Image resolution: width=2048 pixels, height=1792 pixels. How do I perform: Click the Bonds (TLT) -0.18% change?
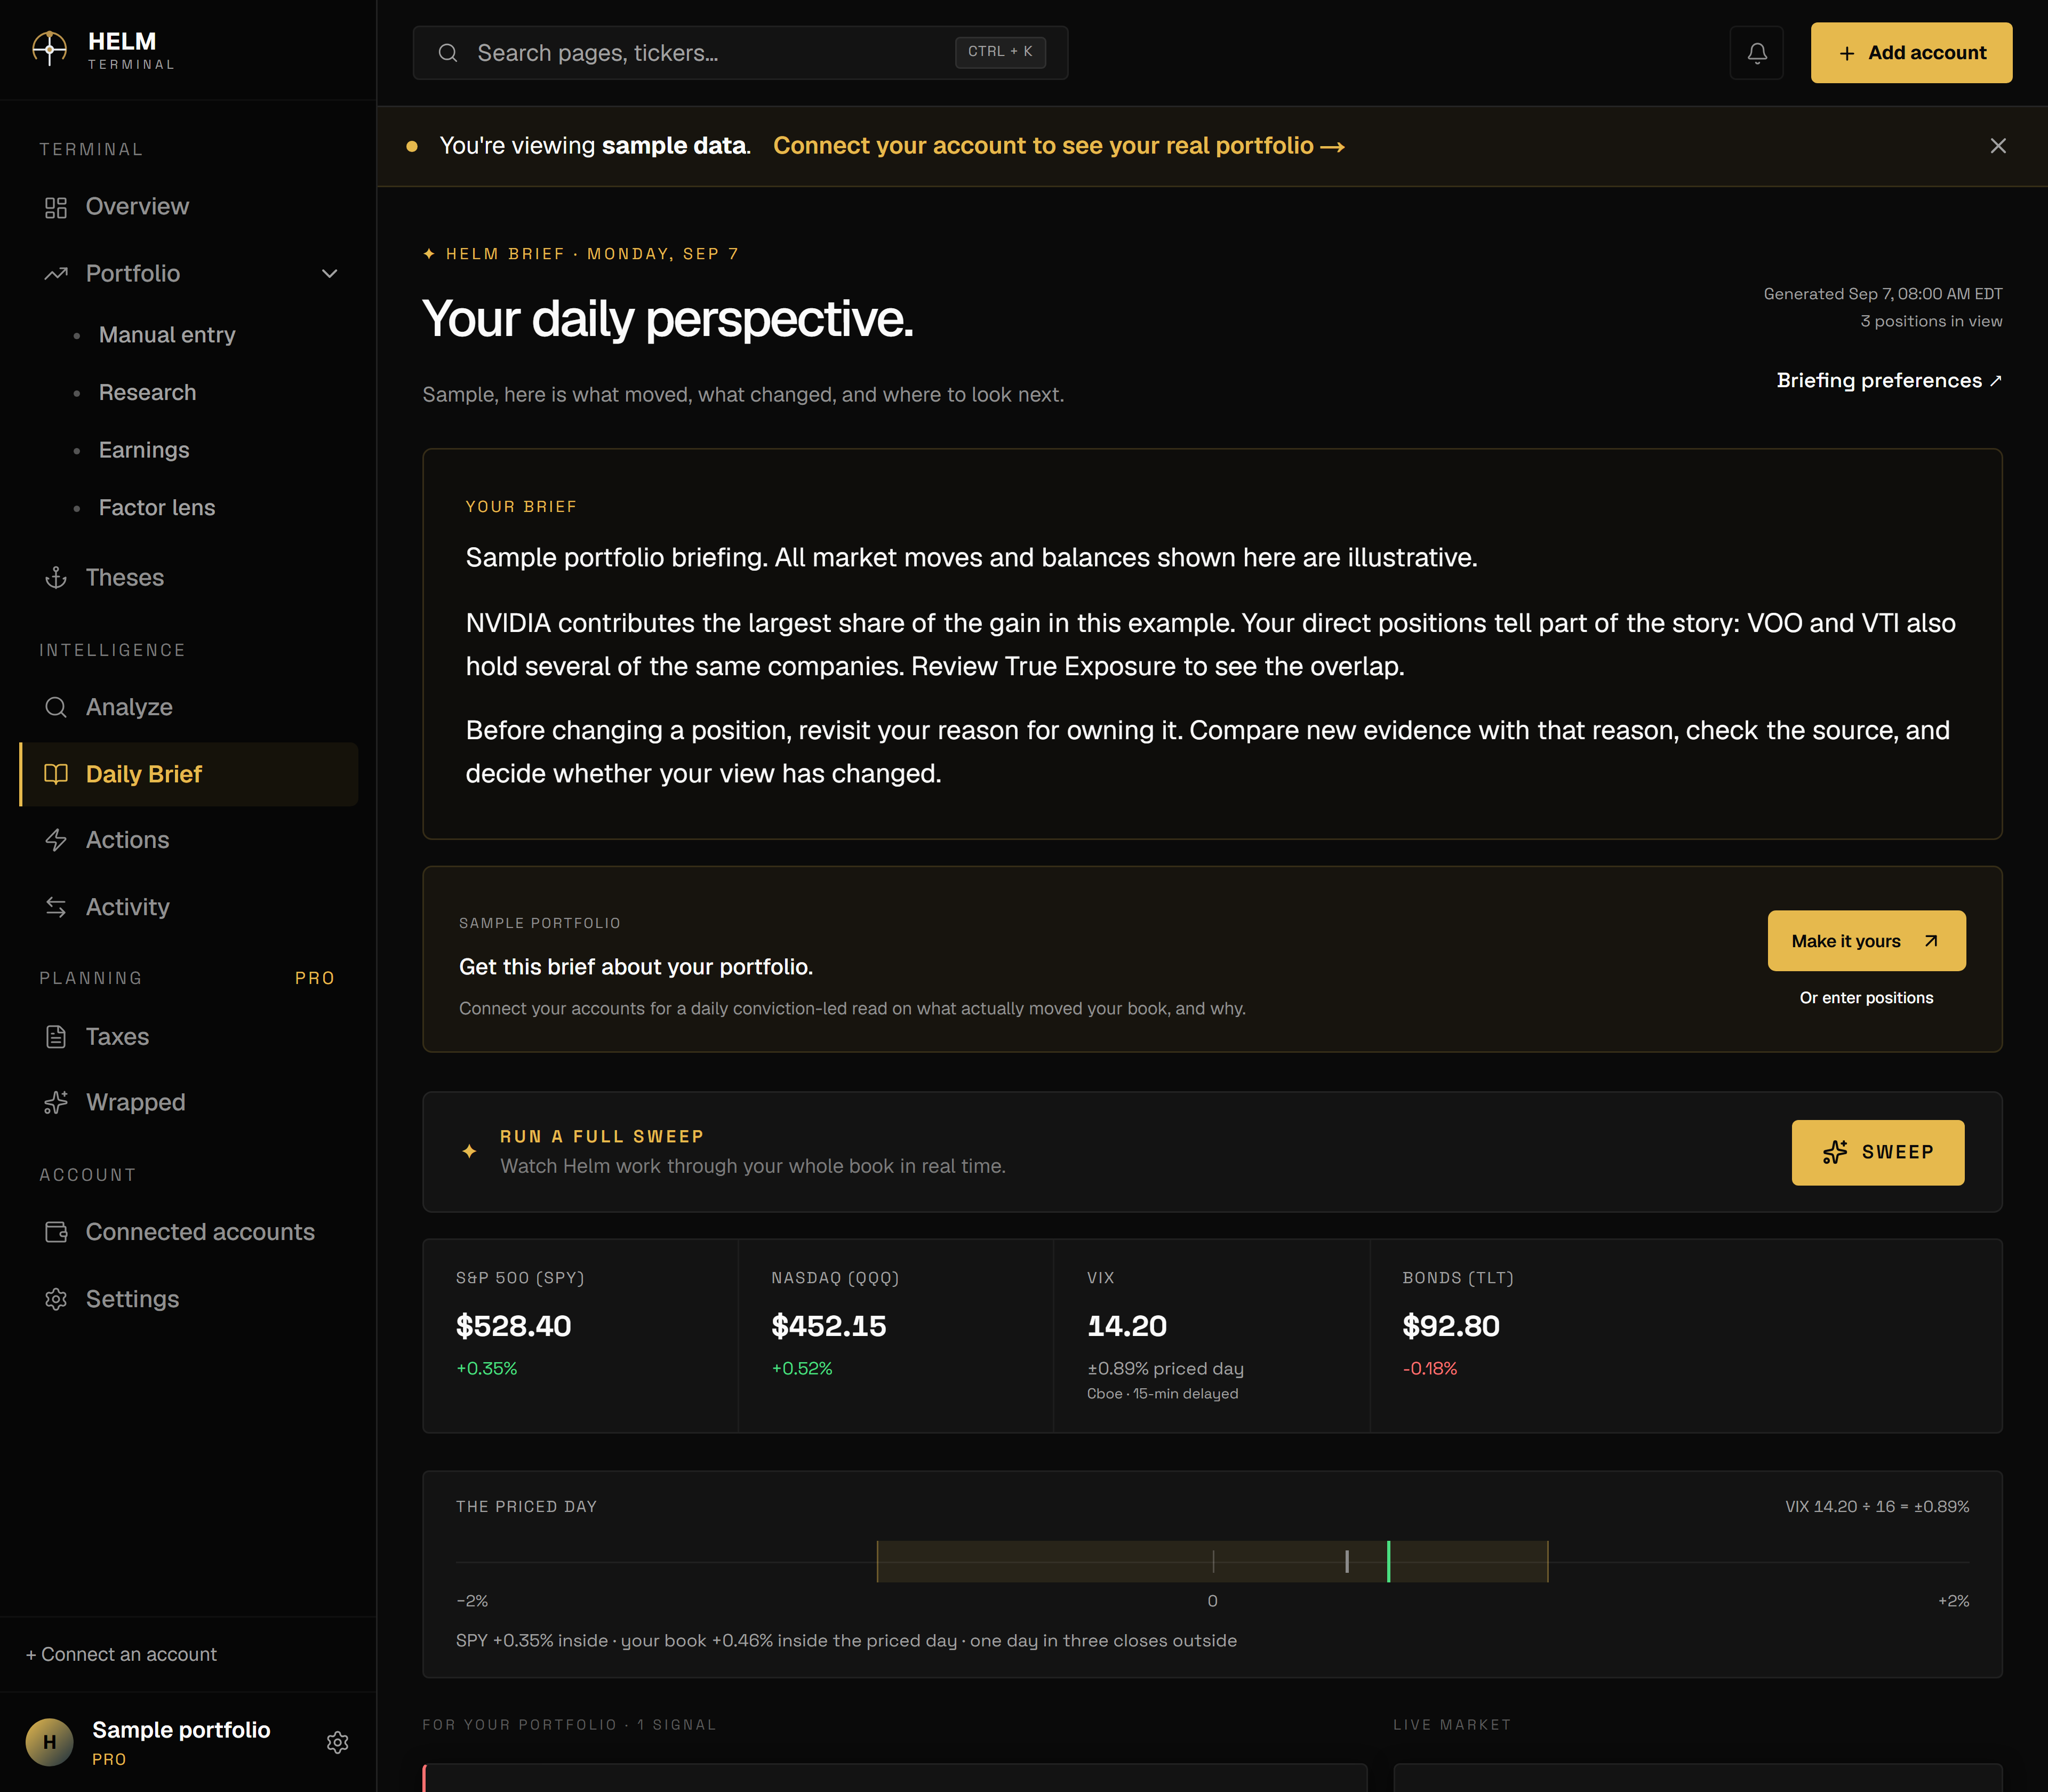(x=1430, y=1369)
